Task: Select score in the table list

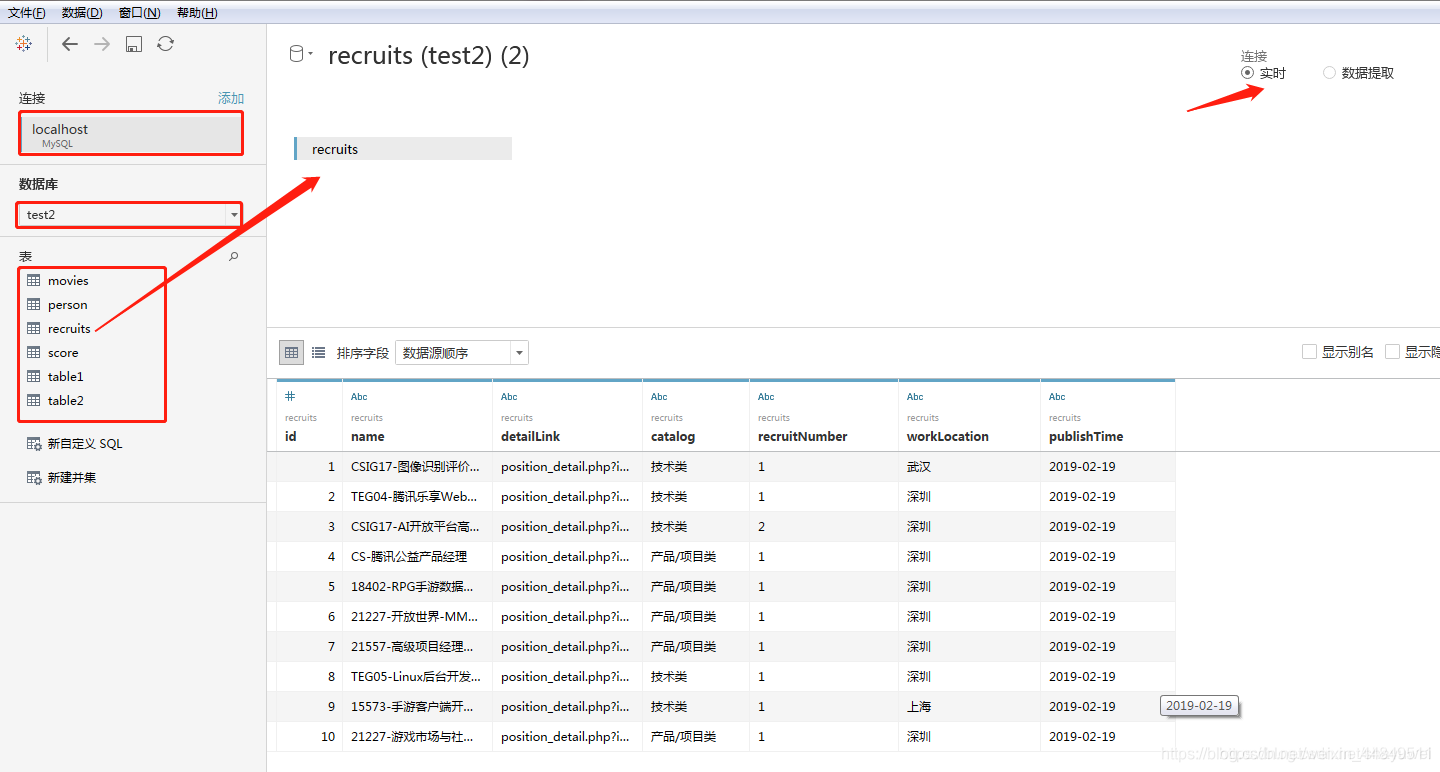Action: [63, 353]
